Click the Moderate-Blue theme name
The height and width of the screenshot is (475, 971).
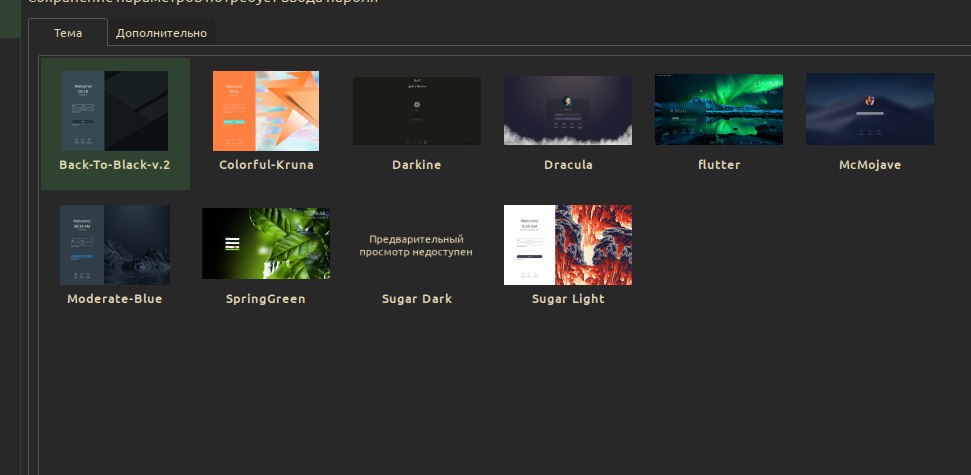pyautogui.click(x=115, y=299)
